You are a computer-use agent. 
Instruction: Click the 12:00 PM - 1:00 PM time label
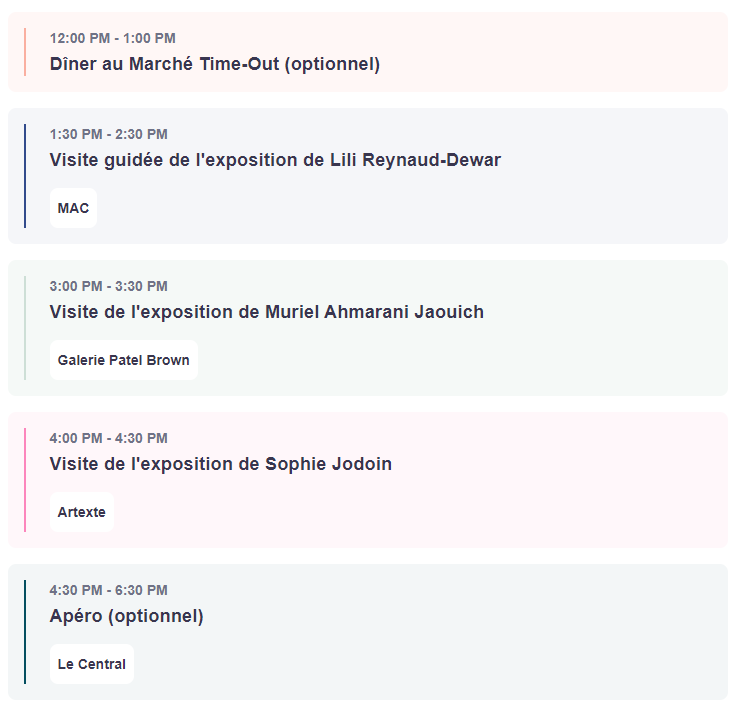[113, 38]
